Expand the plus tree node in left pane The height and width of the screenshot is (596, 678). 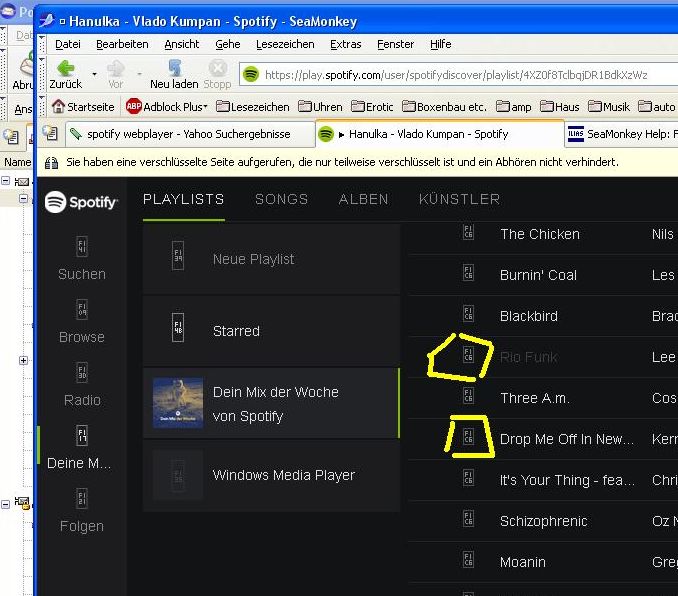[x=24, y=360]
